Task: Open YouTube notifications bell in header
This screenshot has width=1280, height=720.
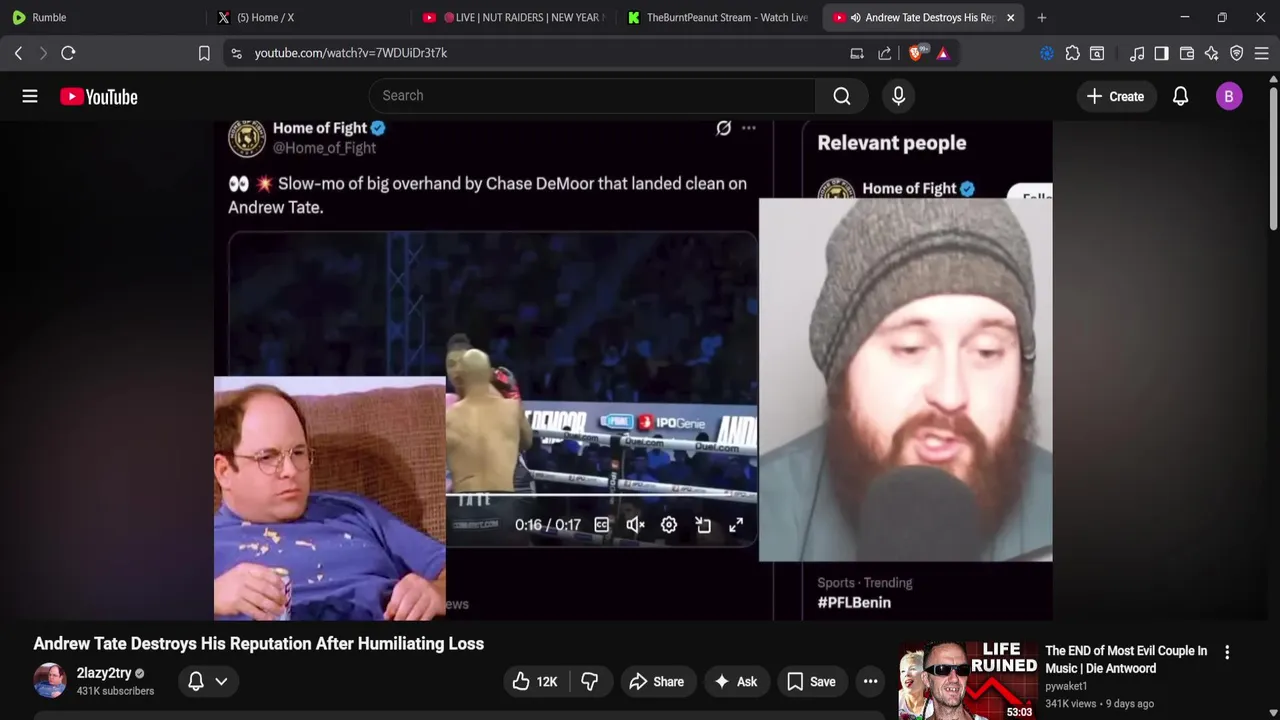Action: click(1180, 96)
